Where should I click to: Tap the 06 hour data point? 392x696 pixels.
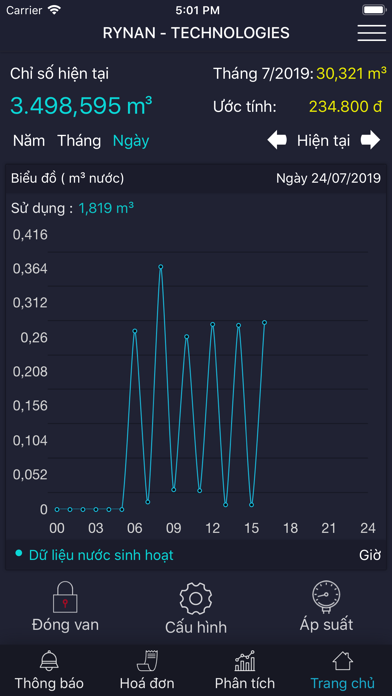135,331
